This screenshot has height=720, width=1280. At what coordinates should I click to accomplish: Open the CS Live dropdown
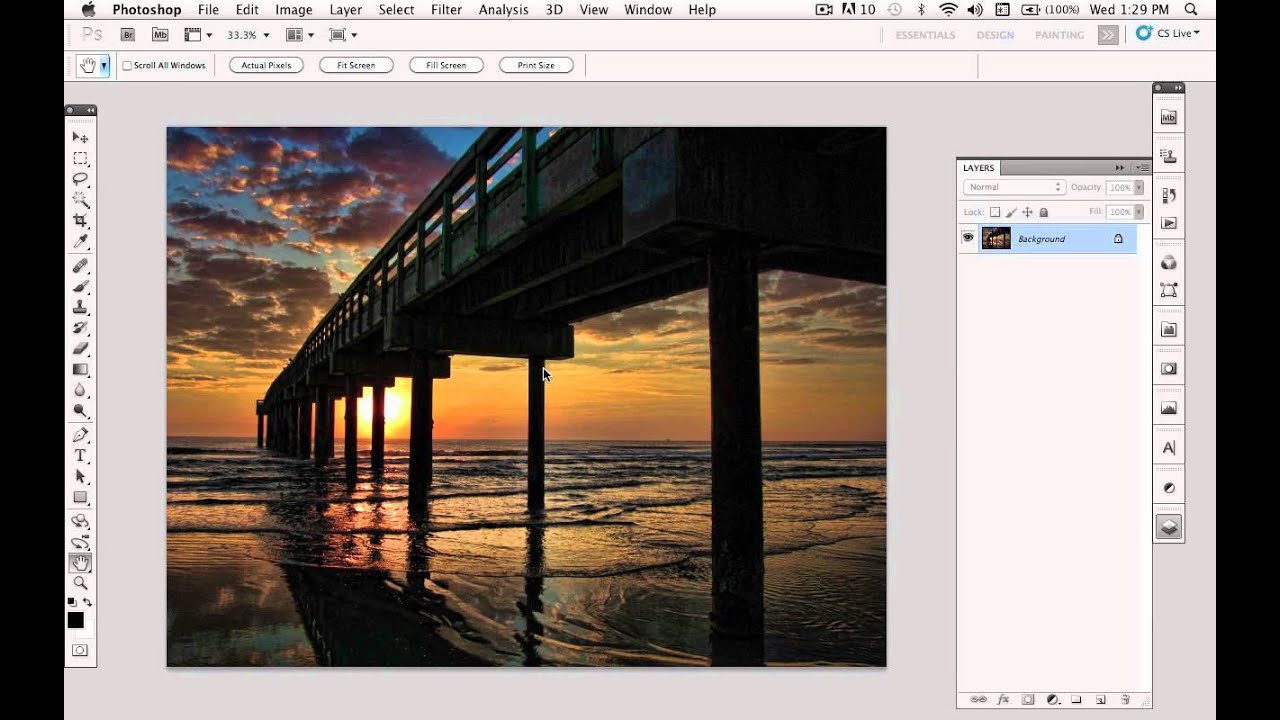[x=1170, y=33]
